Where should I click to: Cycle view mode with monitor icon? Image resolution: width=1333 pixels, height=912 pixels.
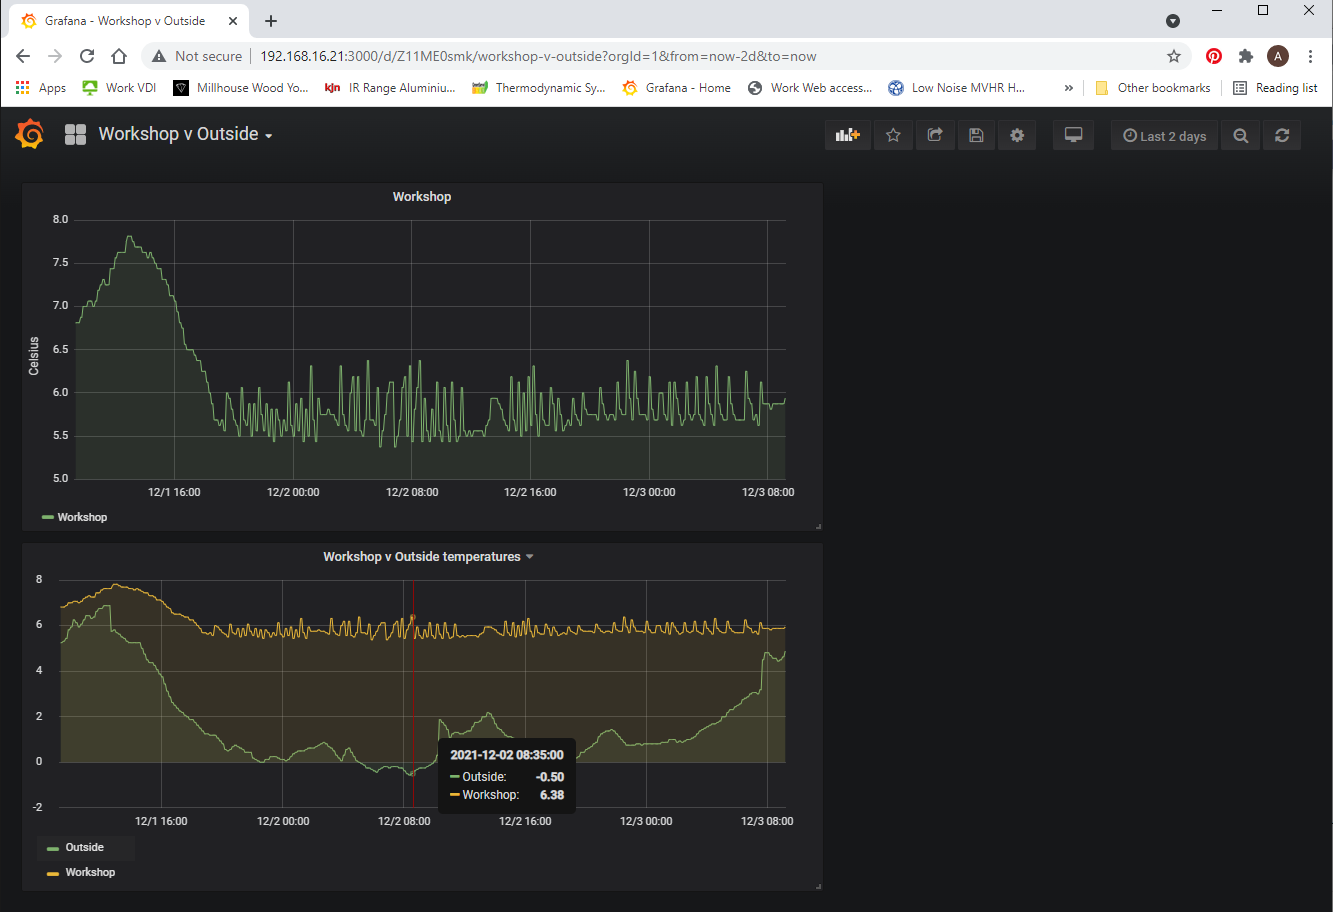1074,136
